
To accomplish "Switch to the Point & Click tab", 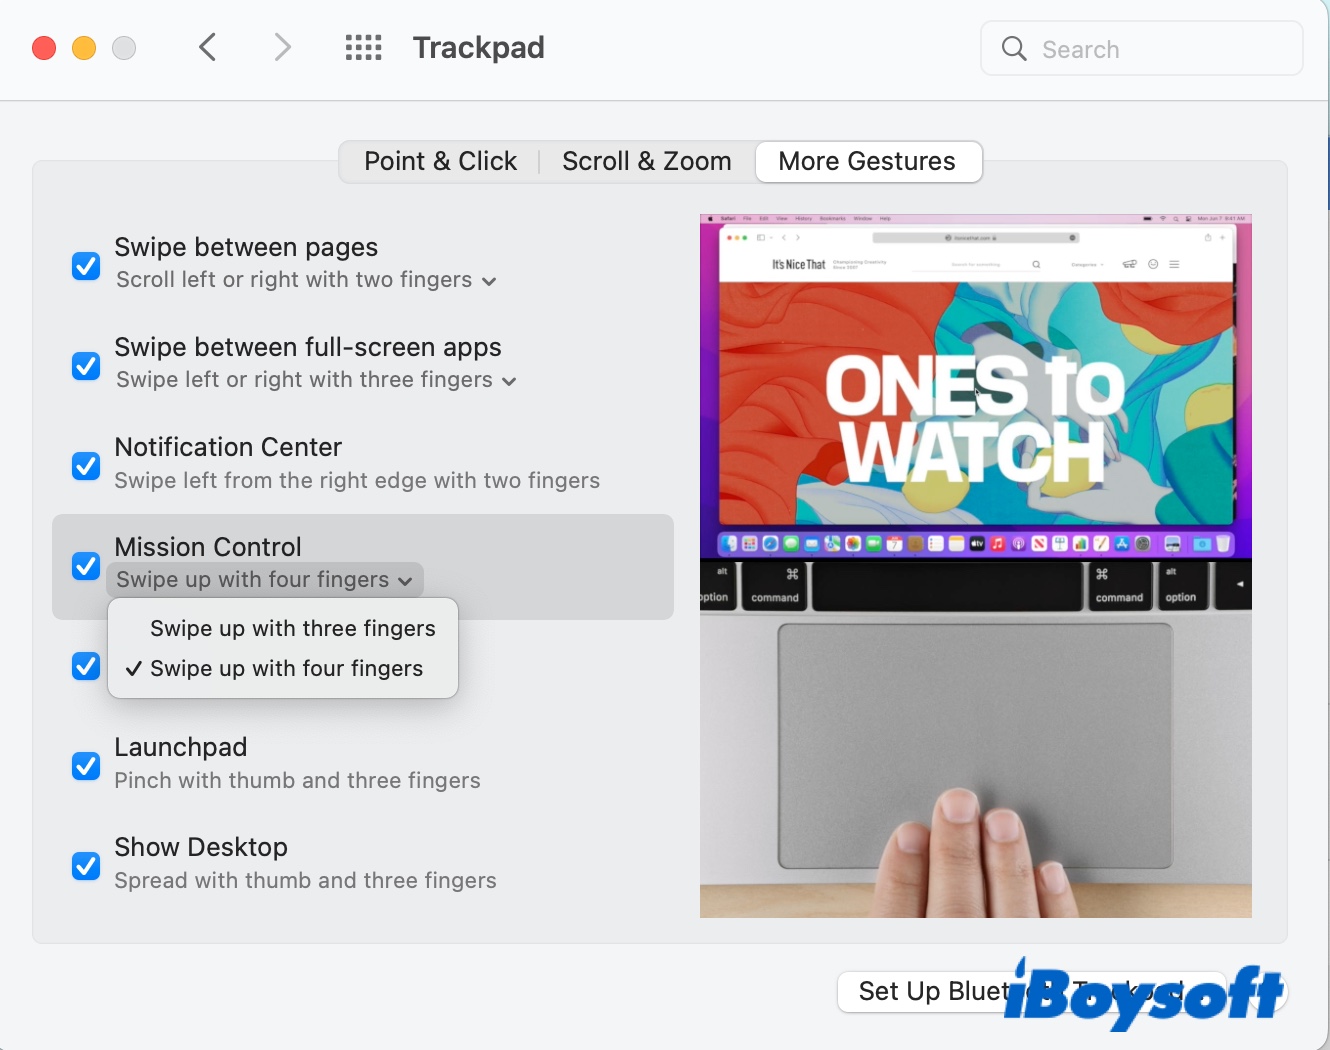I will point(440,161).
